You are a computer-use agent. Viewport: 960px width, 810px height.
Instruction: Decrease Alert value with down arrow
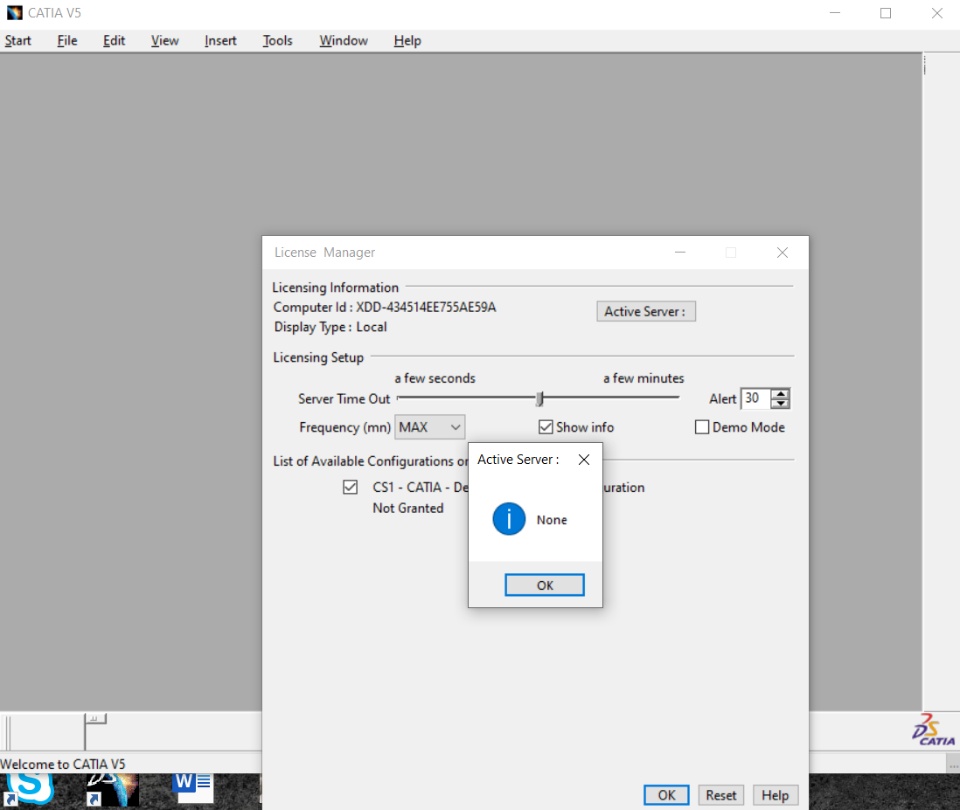pyautogui.click(x=780, y=403)
